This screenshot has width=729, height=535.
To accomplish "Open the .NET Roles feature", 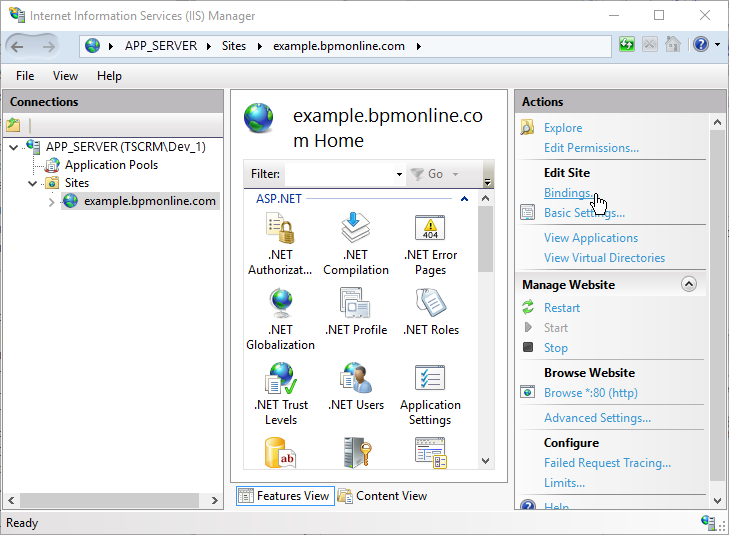I will point(431,303).
